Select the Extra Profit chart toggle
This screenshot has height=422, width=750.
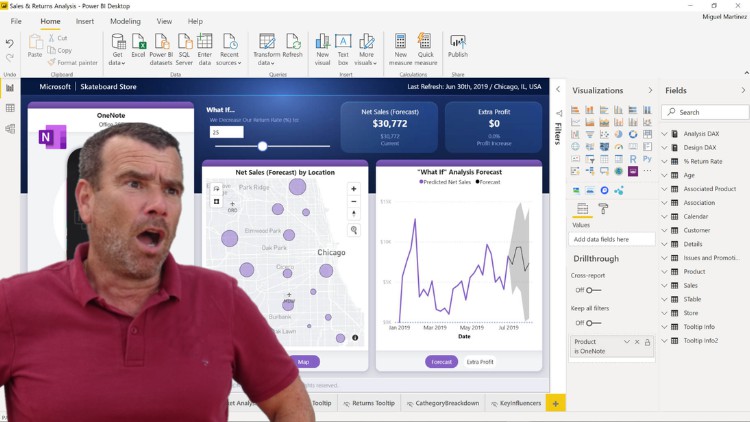pyautogui.click(x=480, y=362)
